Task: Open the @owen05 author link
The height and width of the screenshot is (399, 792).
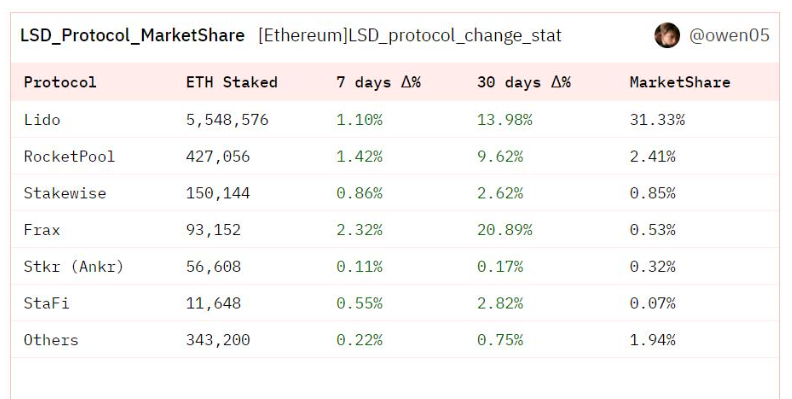Action: coord(729,35)
